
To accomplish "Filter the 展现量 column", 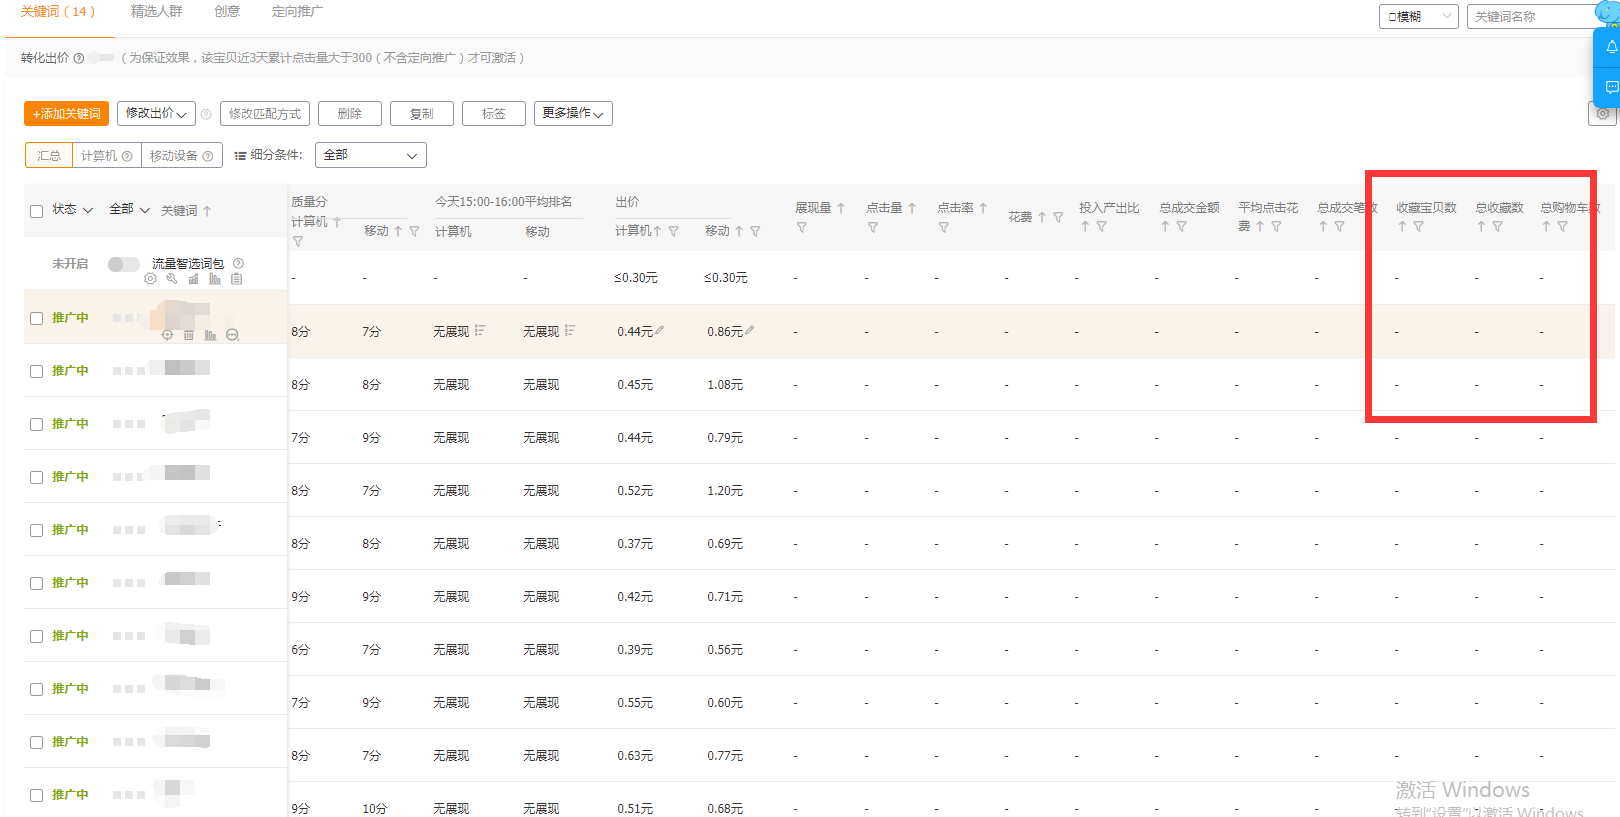I will click(802, 228).
